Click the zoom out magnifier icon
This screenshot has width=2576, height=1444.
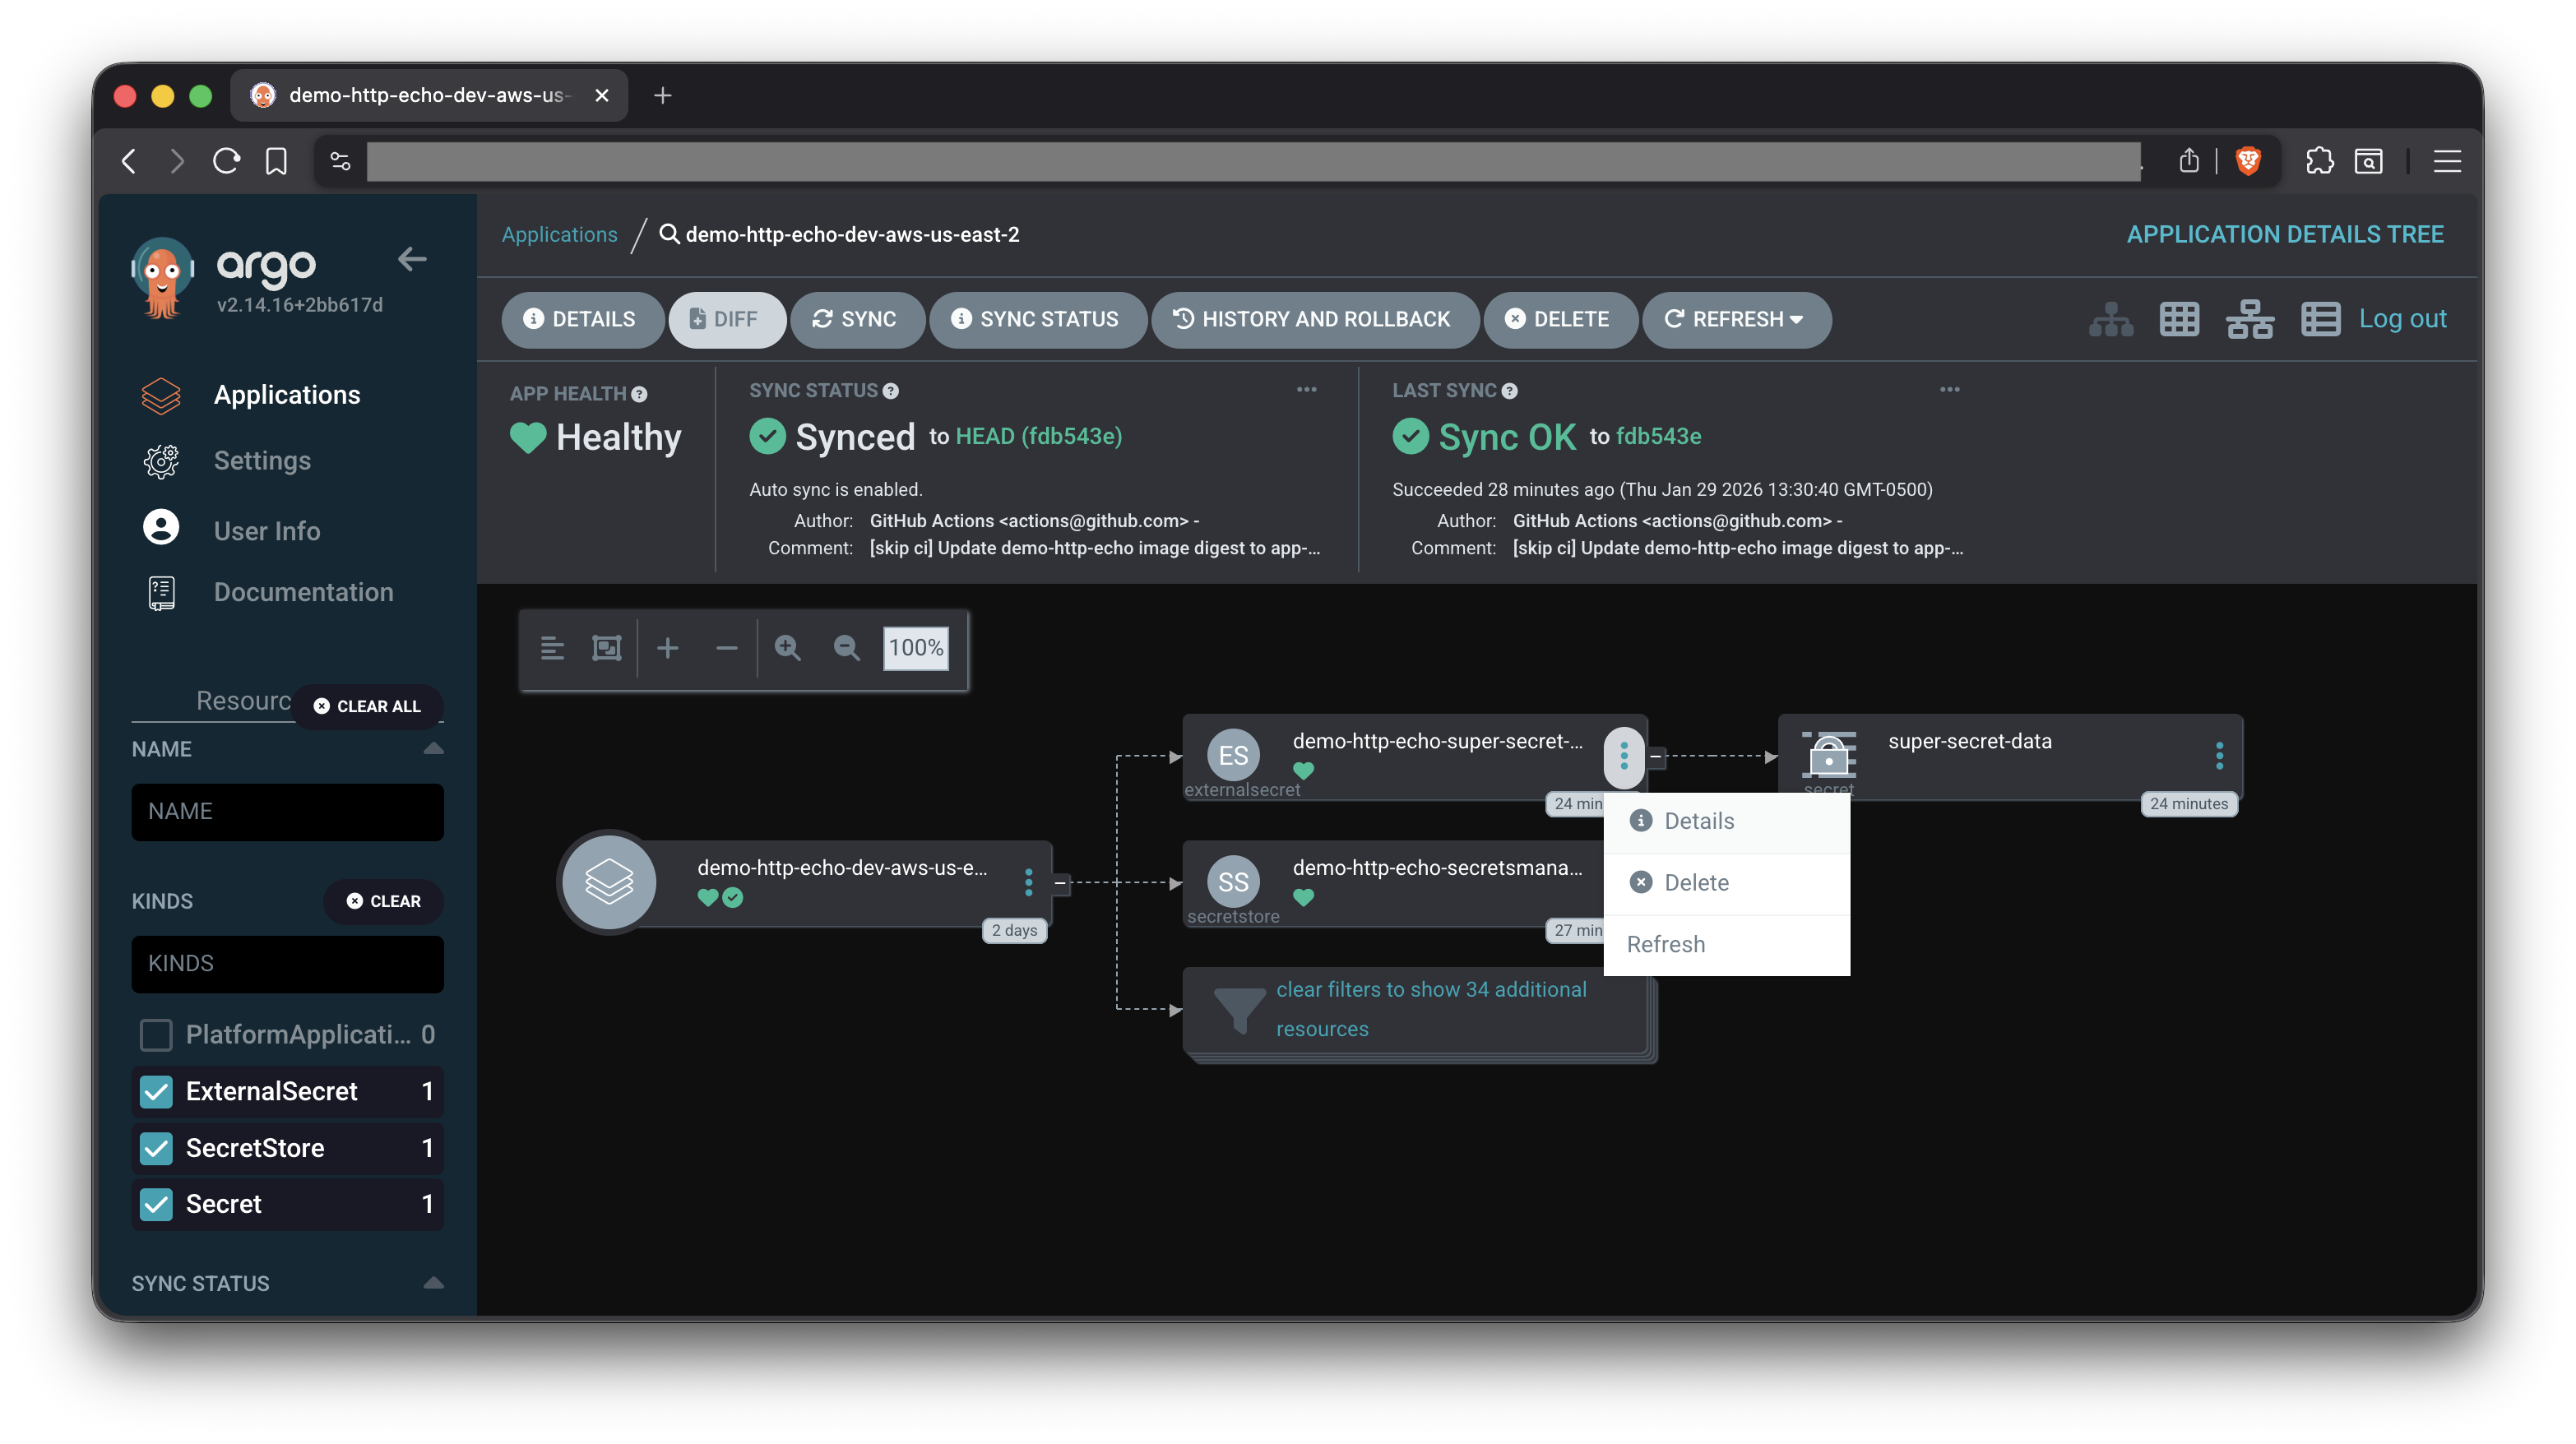846,648
